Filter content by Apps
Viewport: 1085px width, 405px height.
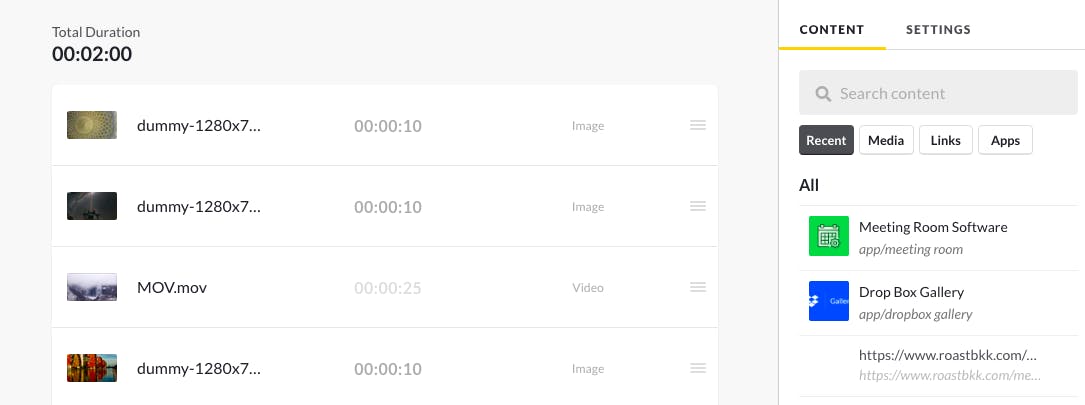[x=1005, y=141]
